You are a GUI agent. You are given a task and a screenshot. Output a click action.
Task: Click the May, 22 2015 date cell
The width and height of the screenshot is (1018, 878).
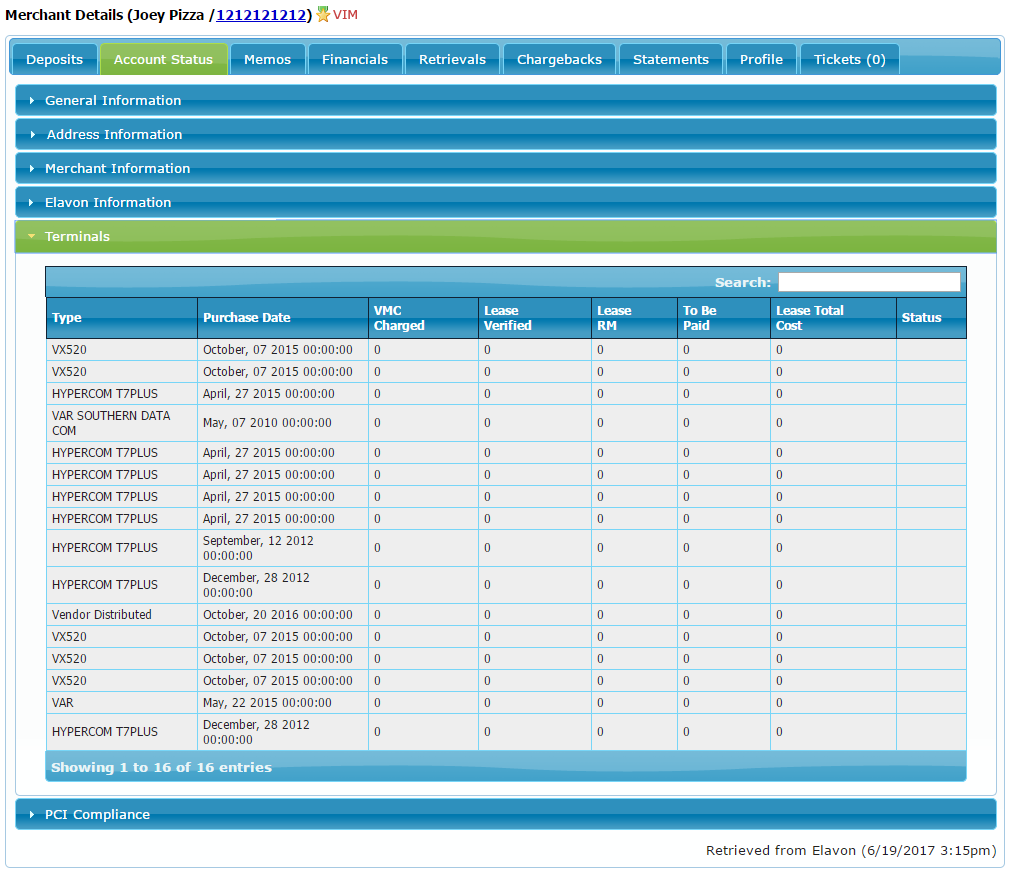(x=282, y=703)
